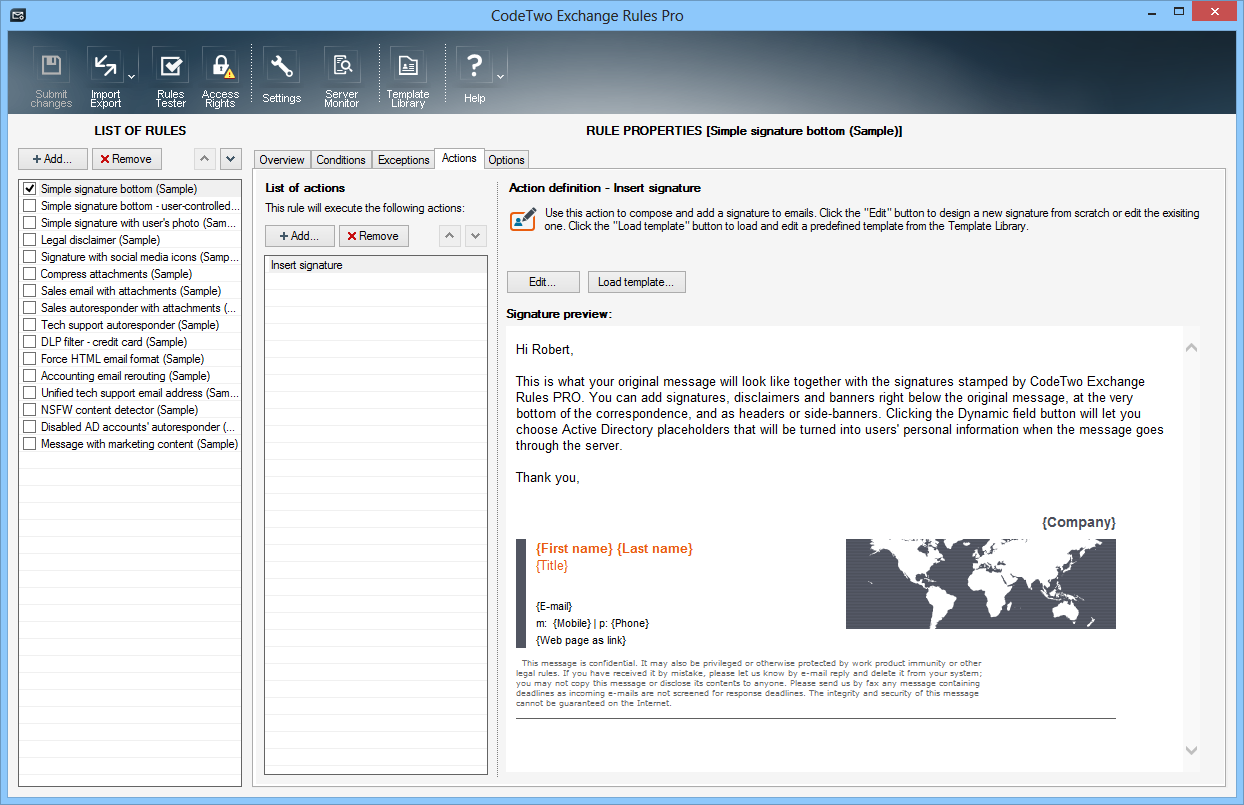
Task: Select the Actions tab
Action: [x=459, y=158]
